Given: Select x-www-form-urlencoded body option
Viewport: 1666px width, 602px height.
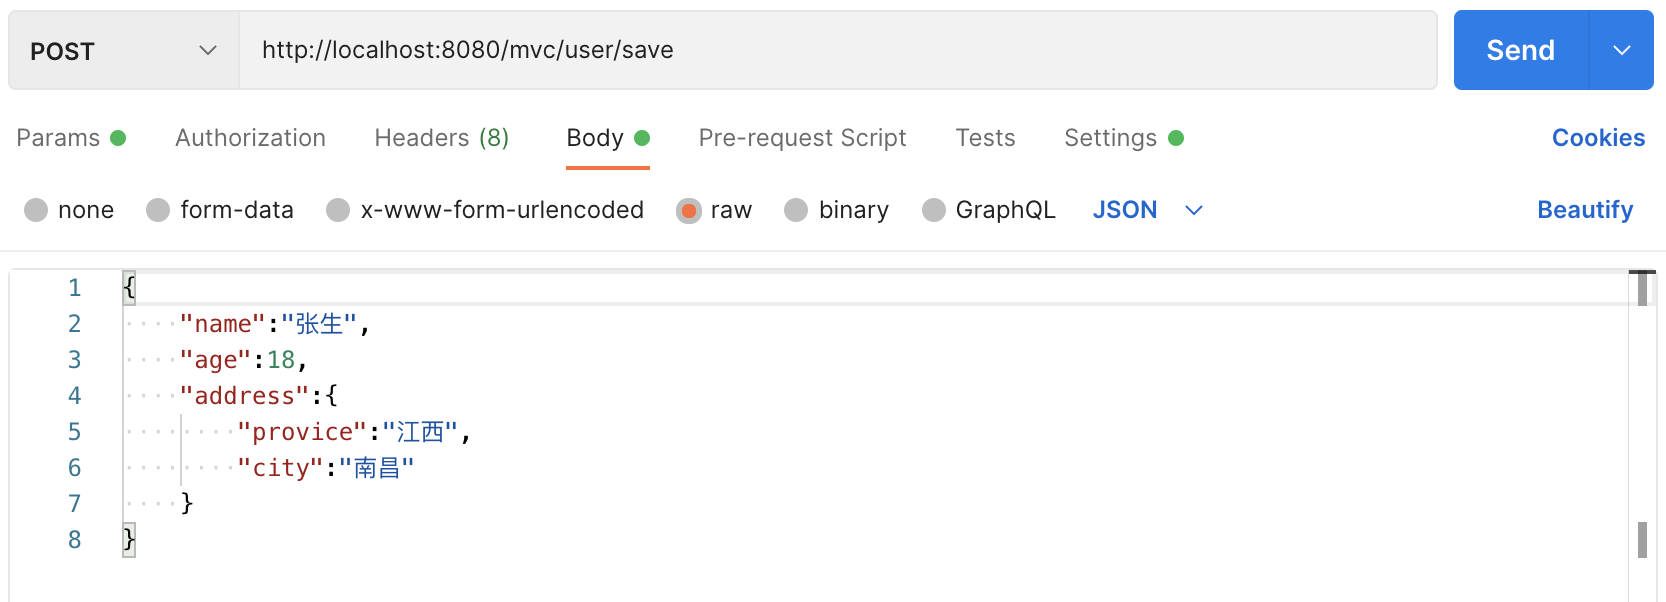Looking at the screenshot, I should click(338, 210).
